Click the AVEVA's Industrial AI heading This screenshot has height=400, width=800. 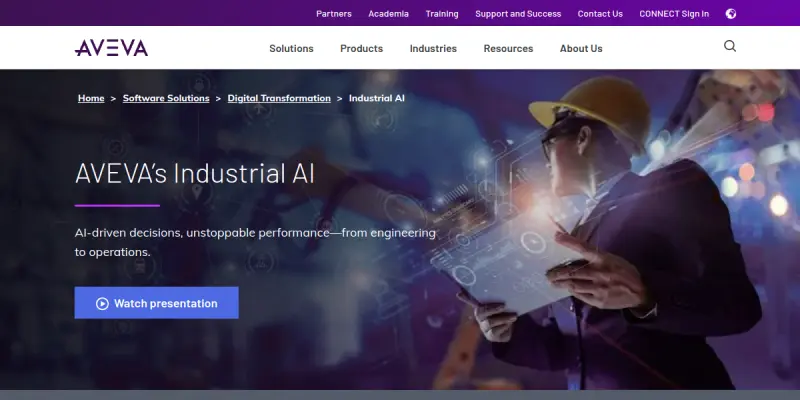tap(195, 173)
